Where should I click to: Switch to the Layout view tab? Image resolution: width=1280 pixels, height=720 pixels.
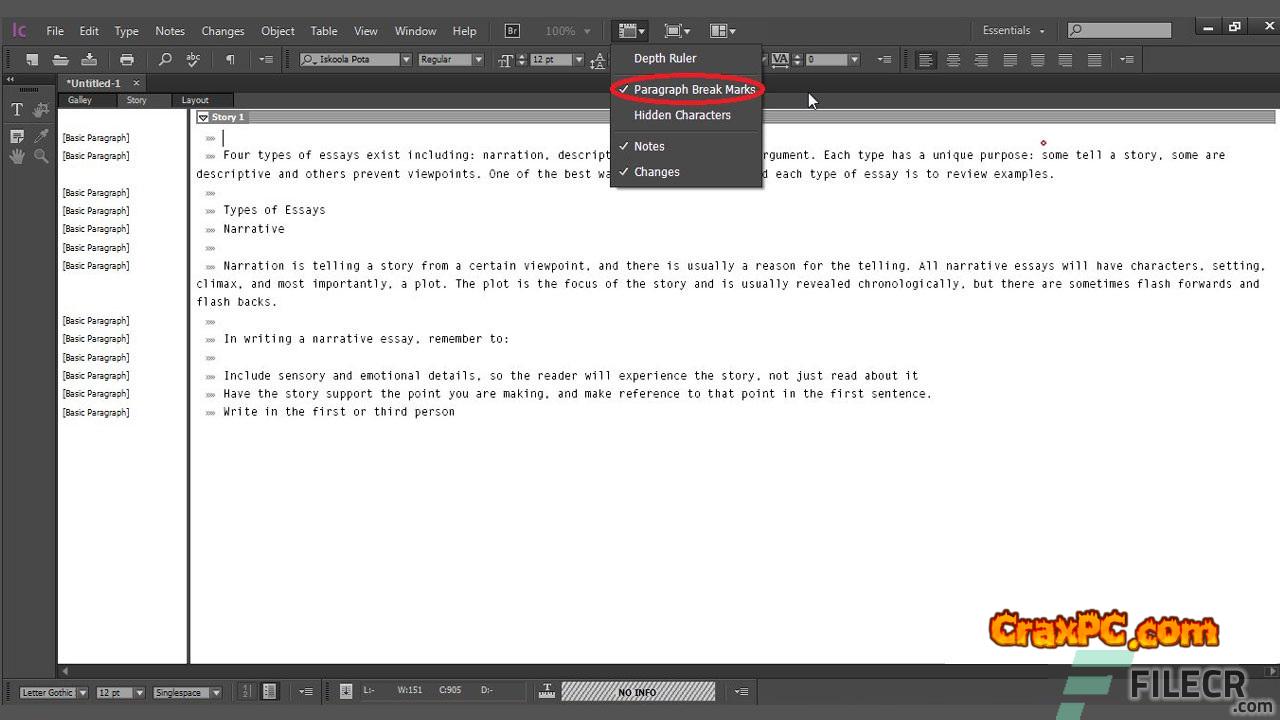pyautogui.click(x=195, y=100)
